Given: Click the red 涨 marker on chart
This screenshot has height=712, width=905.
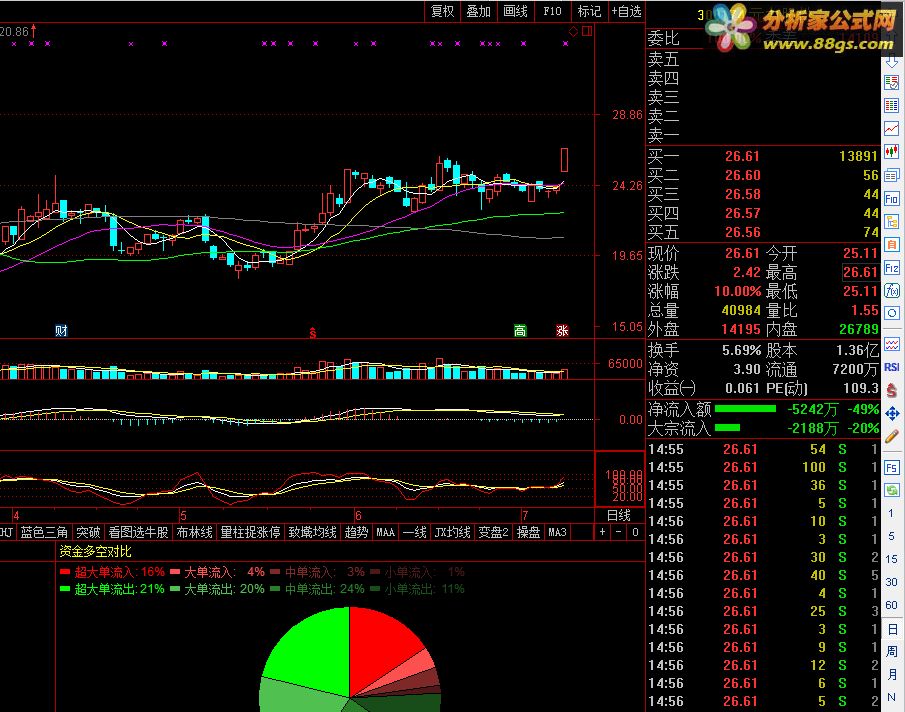Looking at the screenshot, I should (x=562, y=331).
